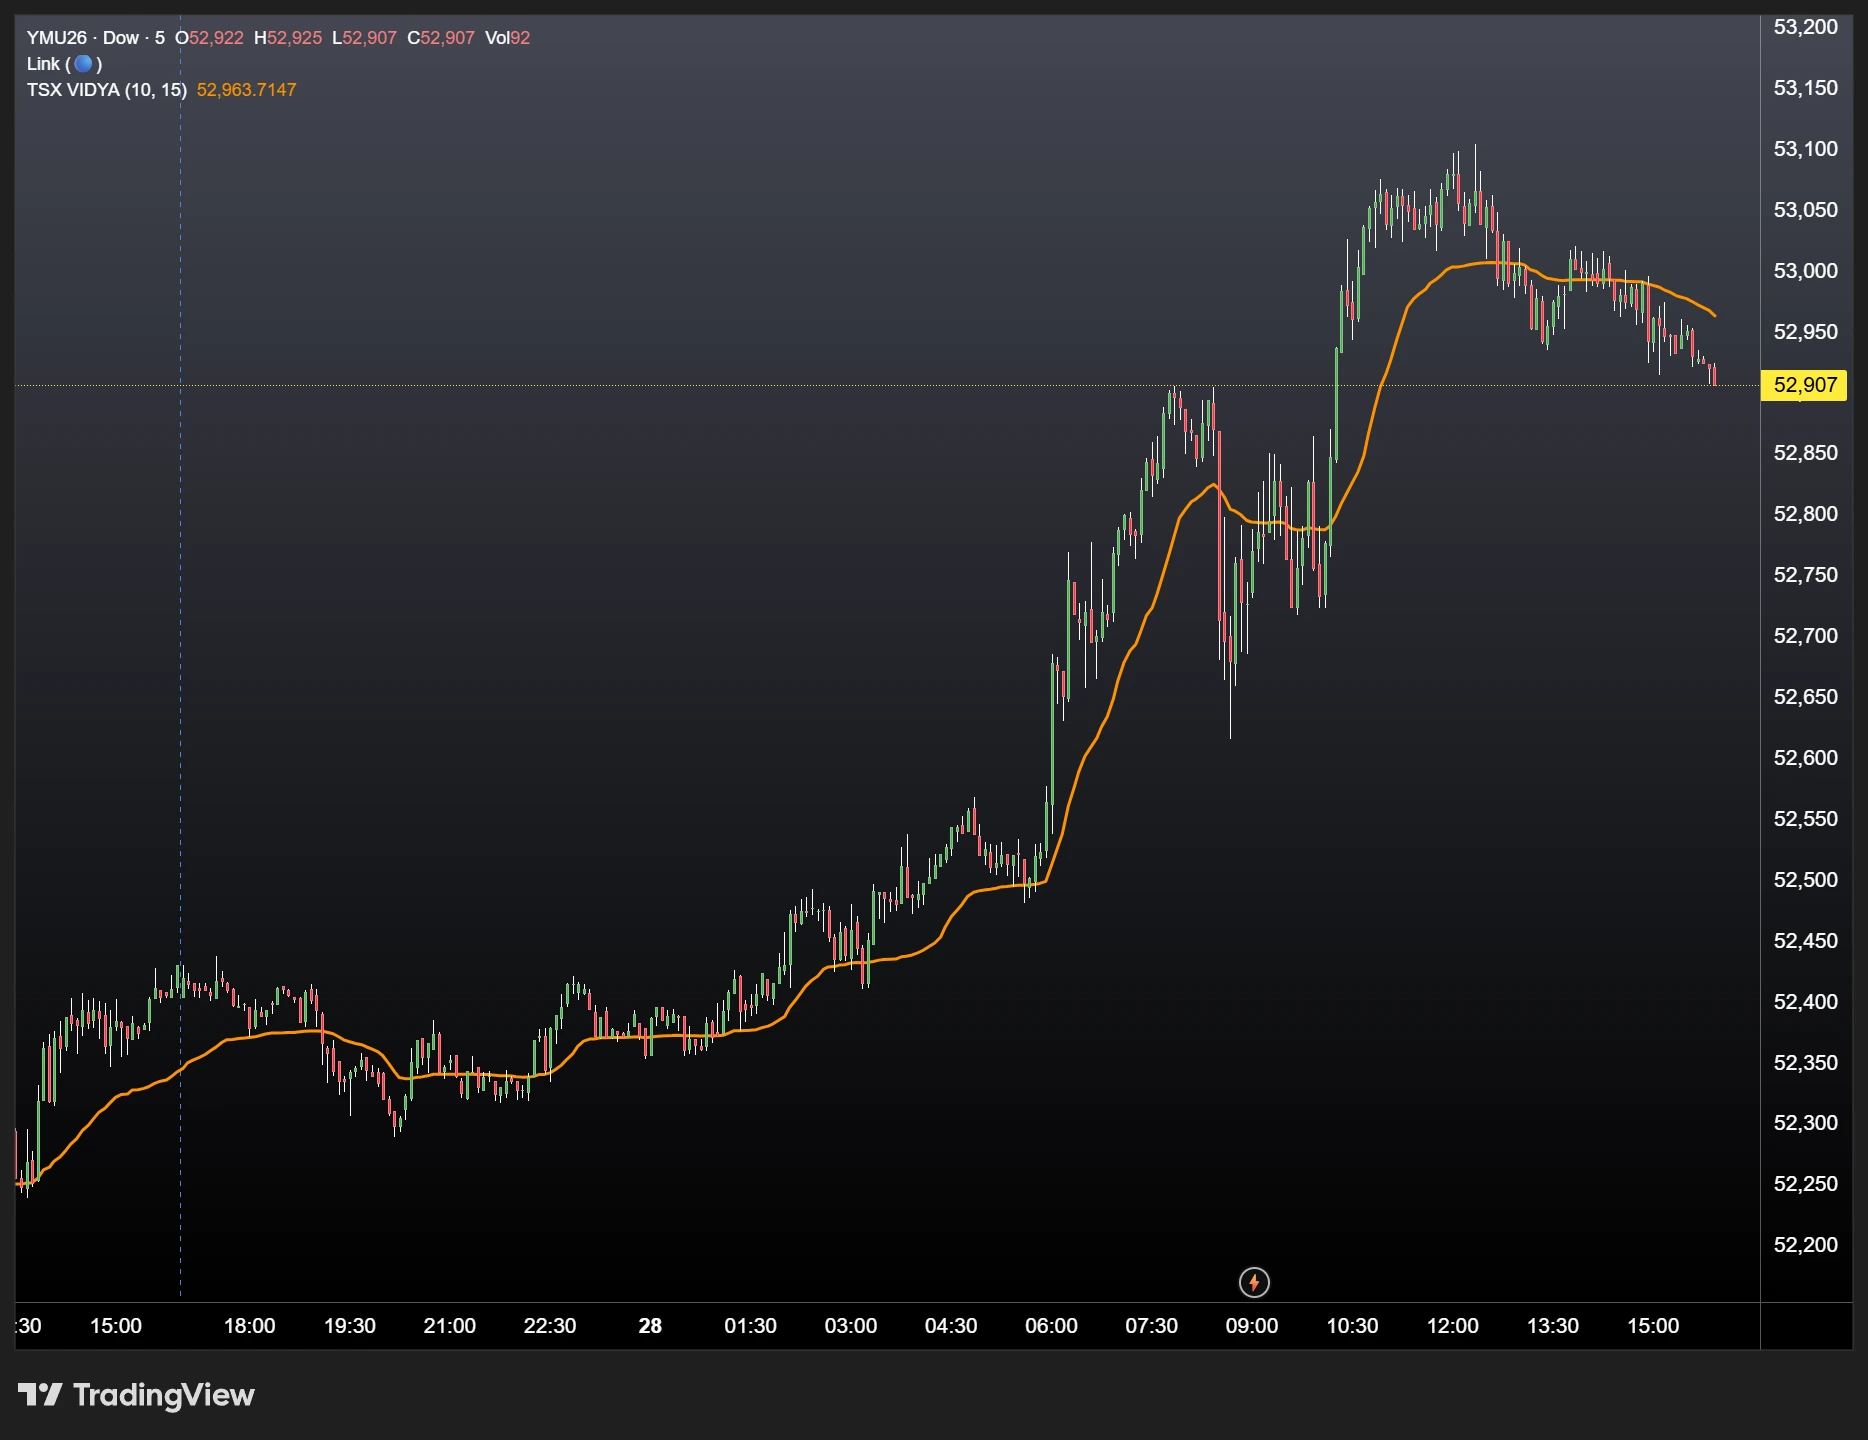
Task: Click the high value H52,925
Action: tap(288, 38)
